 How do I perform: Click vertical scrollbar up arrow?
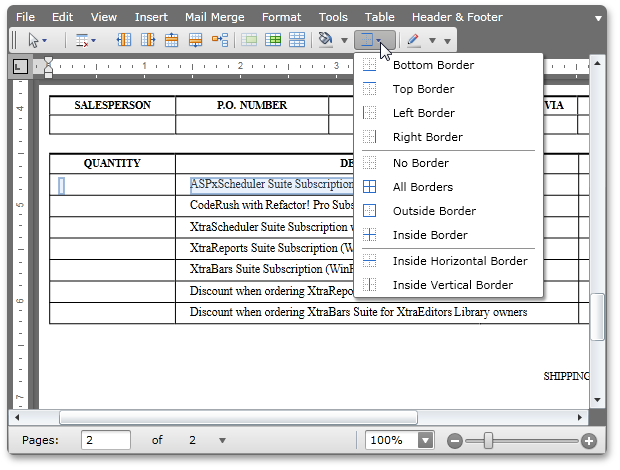pos(597,63)
